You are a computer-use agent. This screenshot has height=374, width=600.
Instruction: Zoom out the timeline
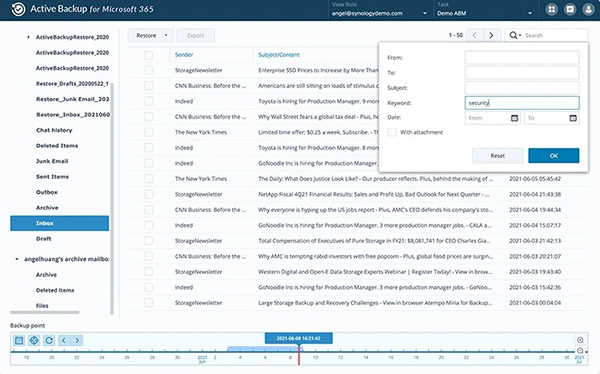point(580,351)
